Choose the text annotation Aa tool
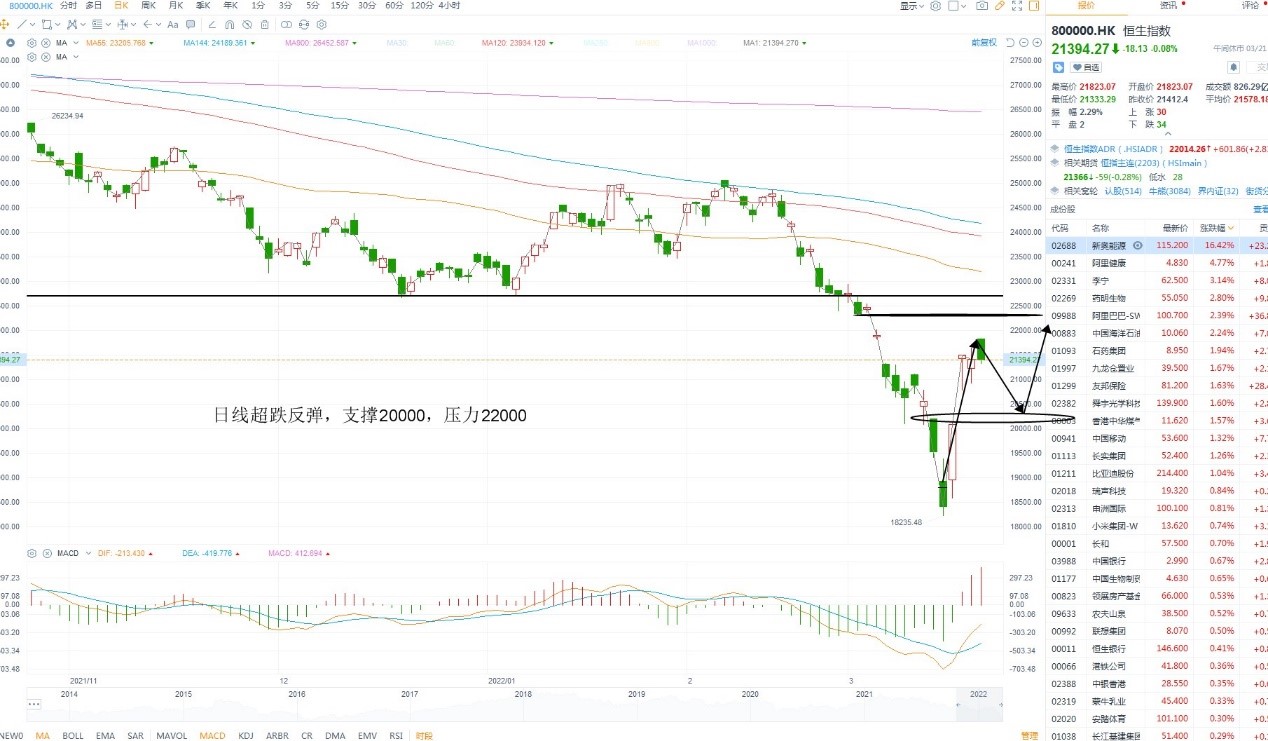The height and width of the screenshot is (741, 1268). point(172,24)
